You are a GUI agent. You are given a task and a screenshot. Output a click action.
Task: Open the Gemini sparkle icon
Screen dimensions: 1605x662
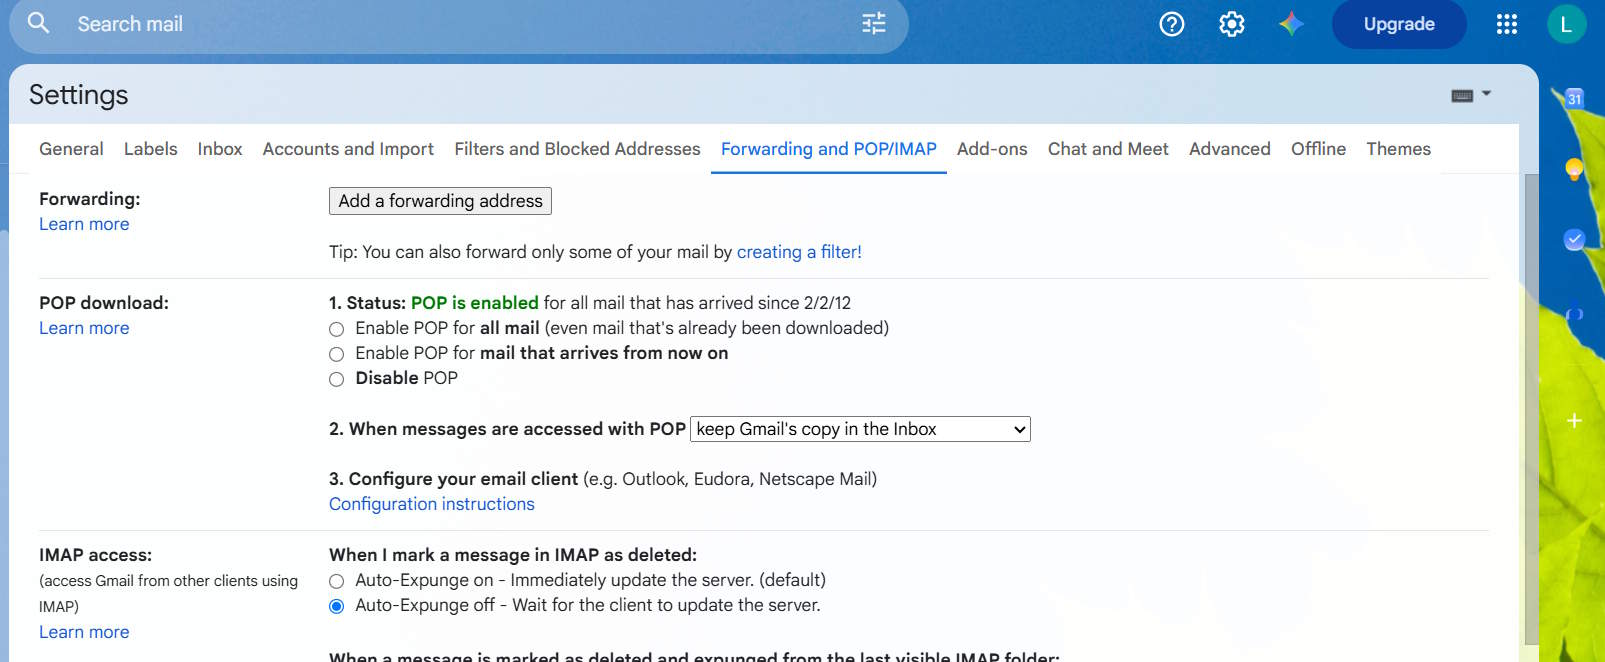point(1291,24)
